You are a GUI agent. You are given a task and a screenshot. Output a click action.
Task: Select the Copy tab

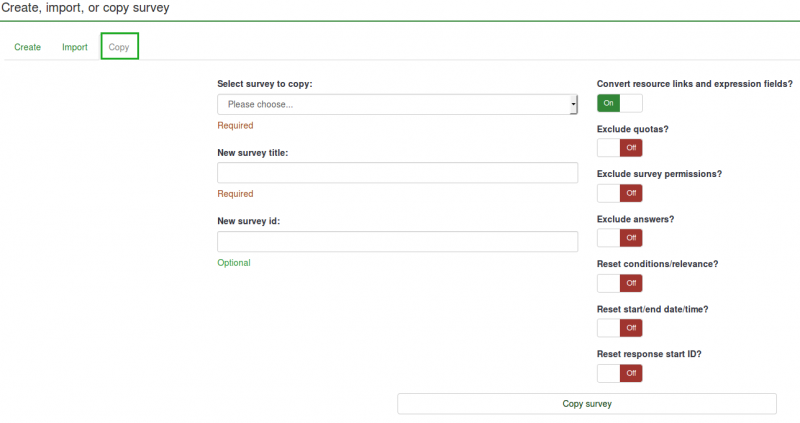coord(119,47)
